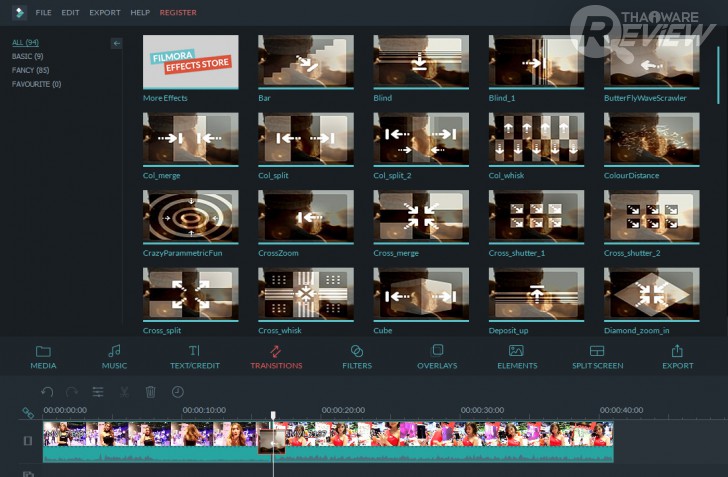Select the CrossZoom transition
Viewport: 728px width, 477px height.
306,217
